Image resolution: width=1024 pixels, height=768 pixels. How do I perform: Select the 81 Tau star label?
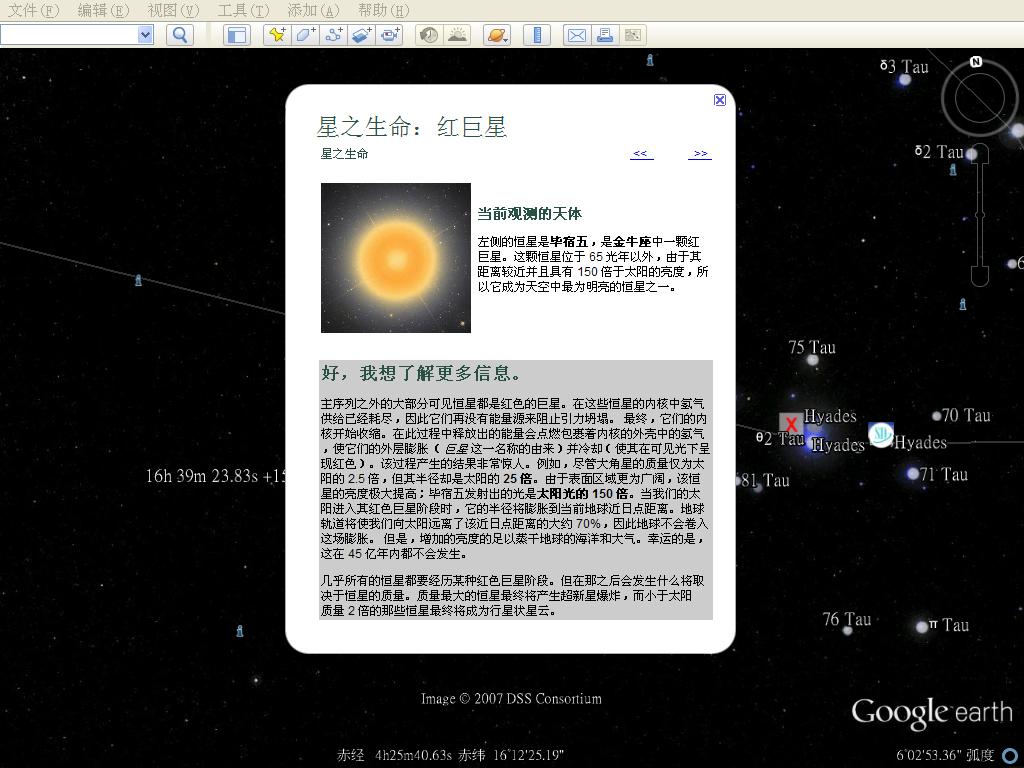(x=765, y=481)
